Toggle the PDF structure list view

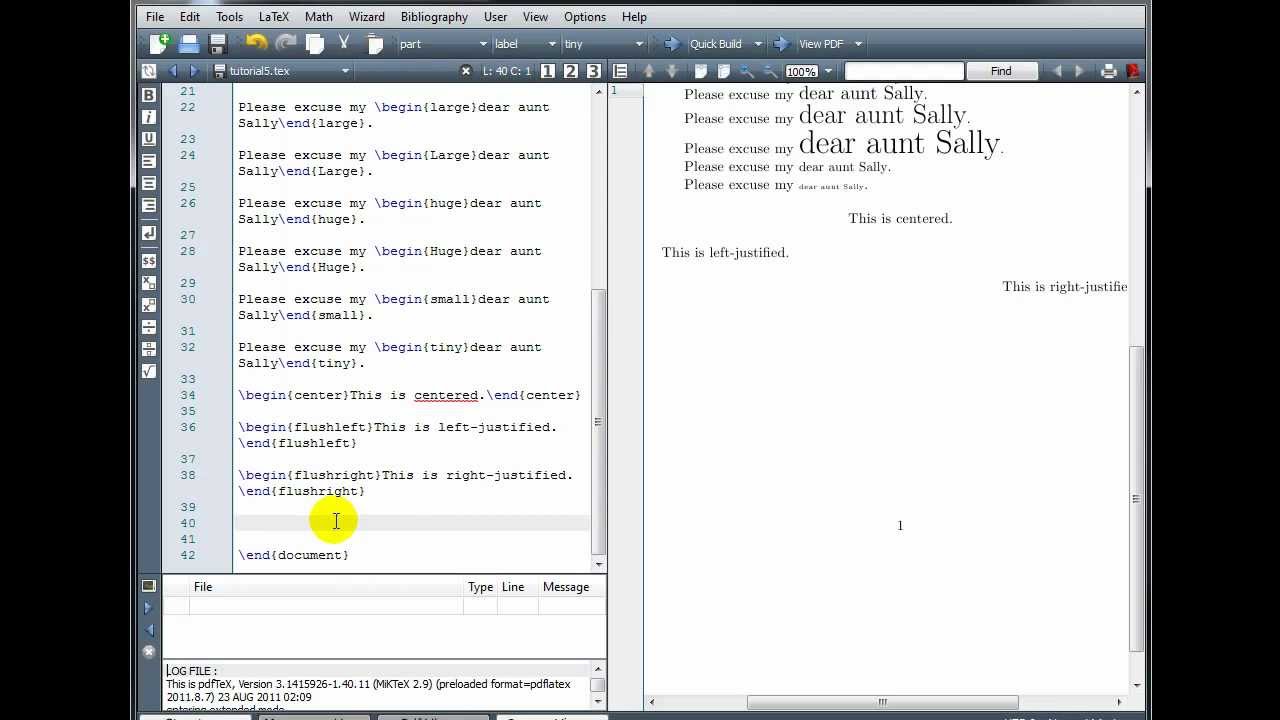[620, 71]
